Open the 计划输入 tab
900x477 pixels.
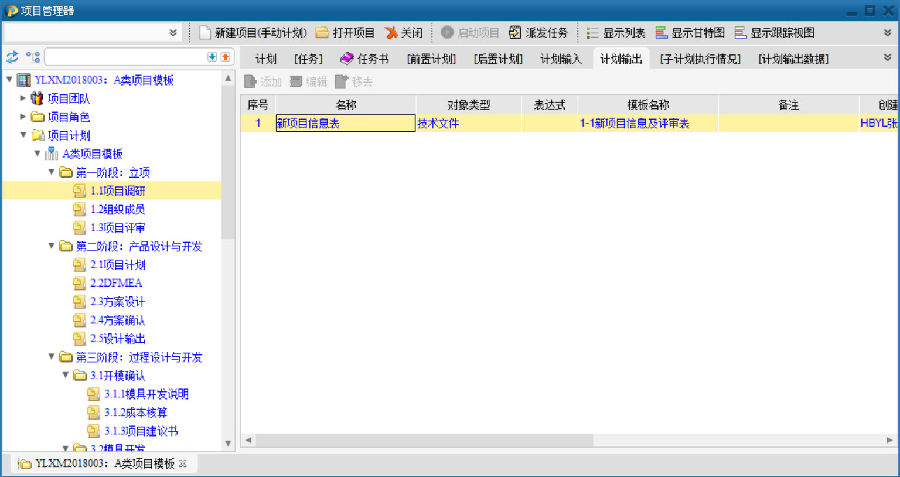click(561, 59)
